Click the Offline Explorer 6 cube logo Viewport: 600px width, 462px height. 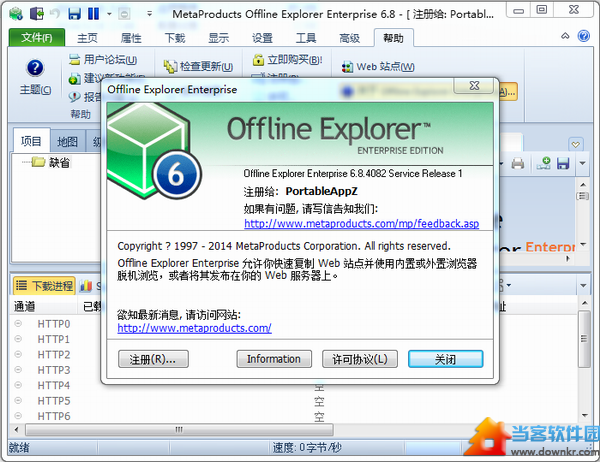click(152, 151)
